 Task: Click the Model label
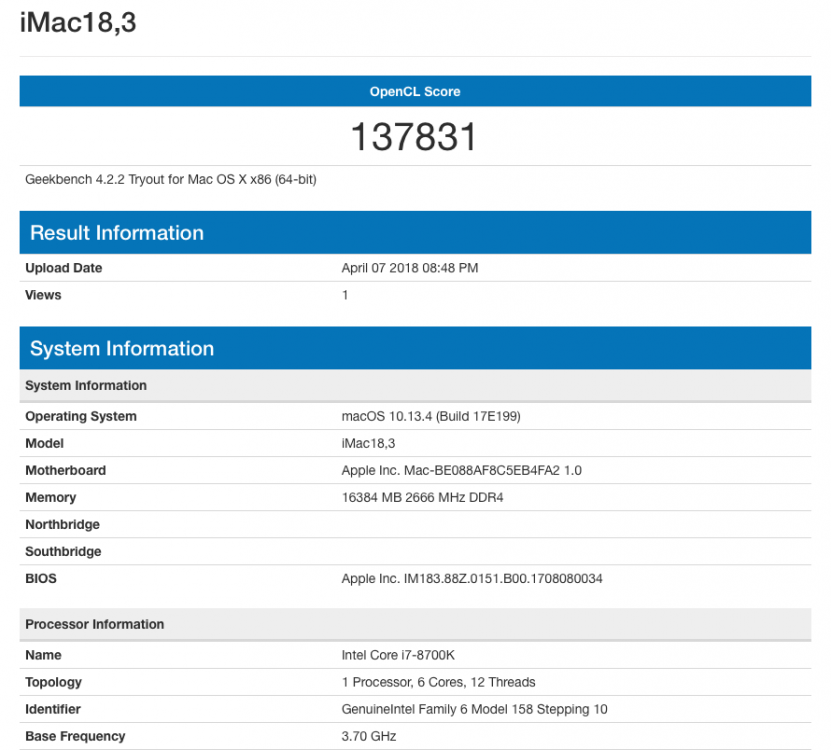coord(44,443)
